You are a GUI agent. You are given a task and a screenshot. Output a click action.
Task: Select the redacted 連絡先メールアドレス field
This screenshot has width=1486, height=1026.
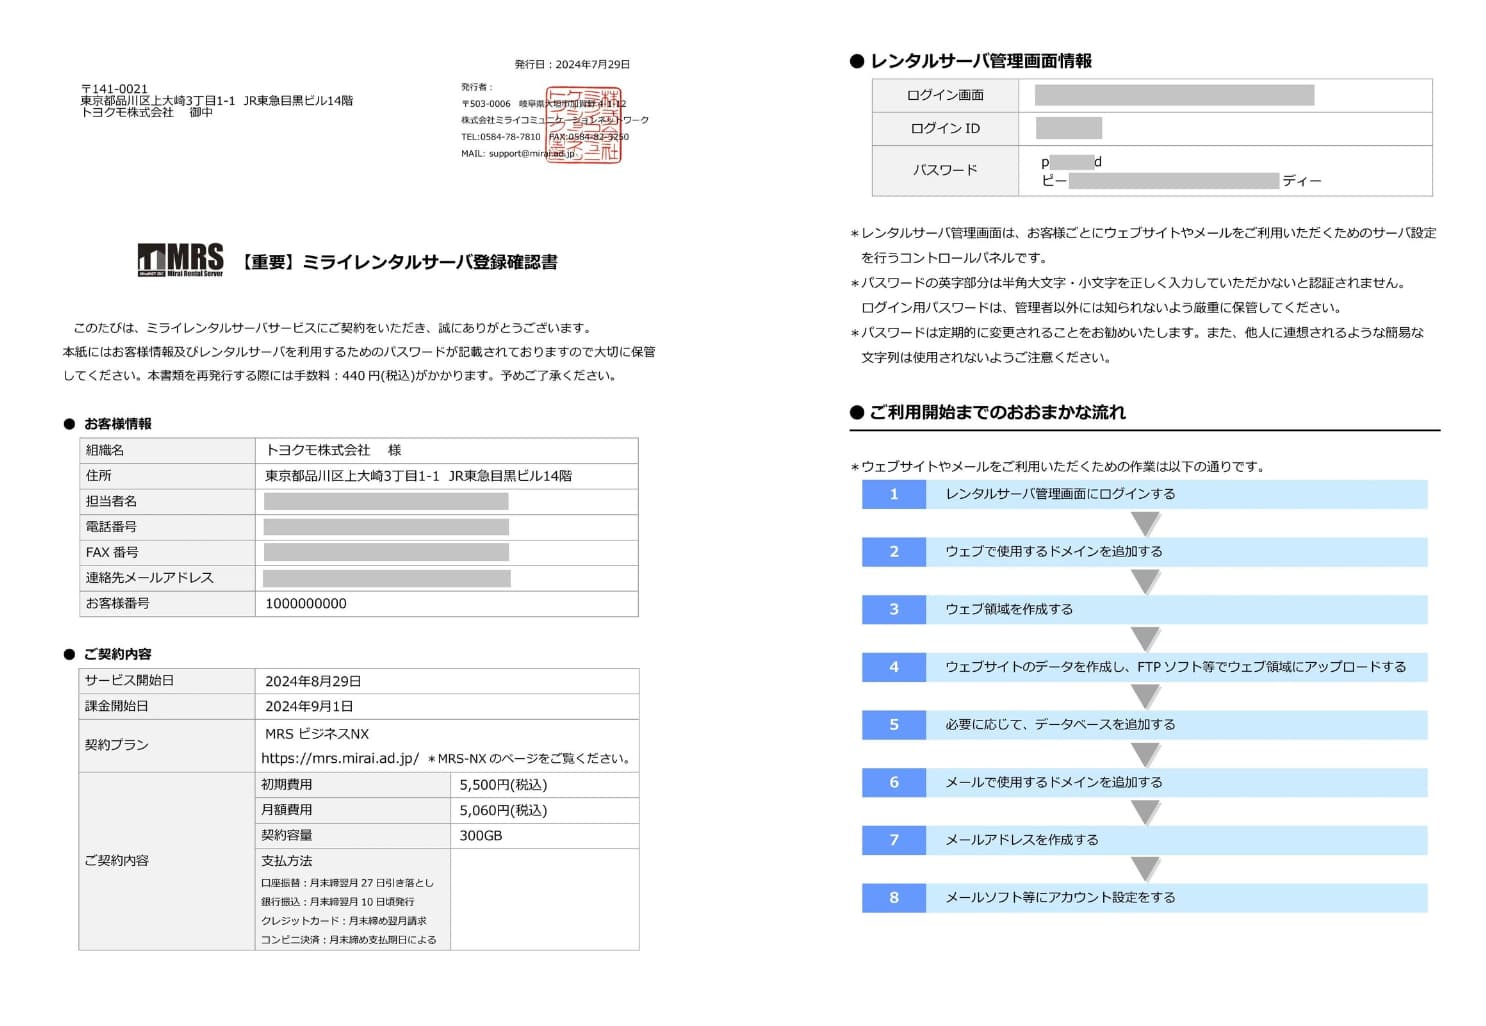[x=386, y=578]
